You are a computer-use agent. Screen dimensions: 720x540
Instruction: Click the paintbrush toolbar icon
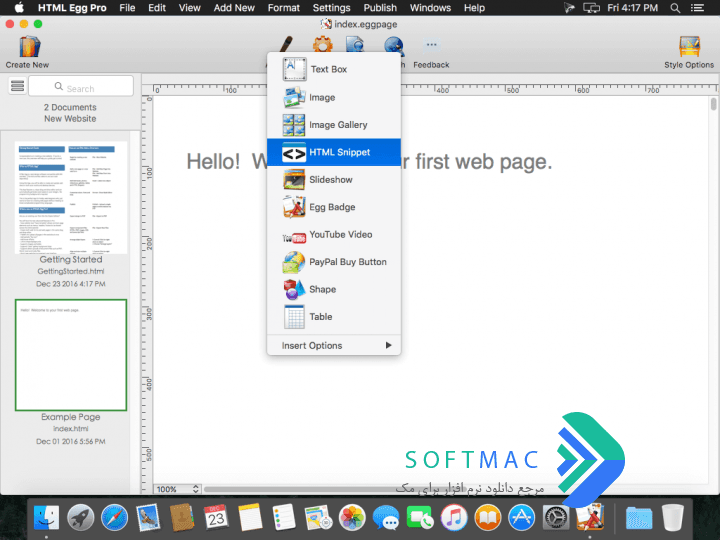tap(286, 45)
